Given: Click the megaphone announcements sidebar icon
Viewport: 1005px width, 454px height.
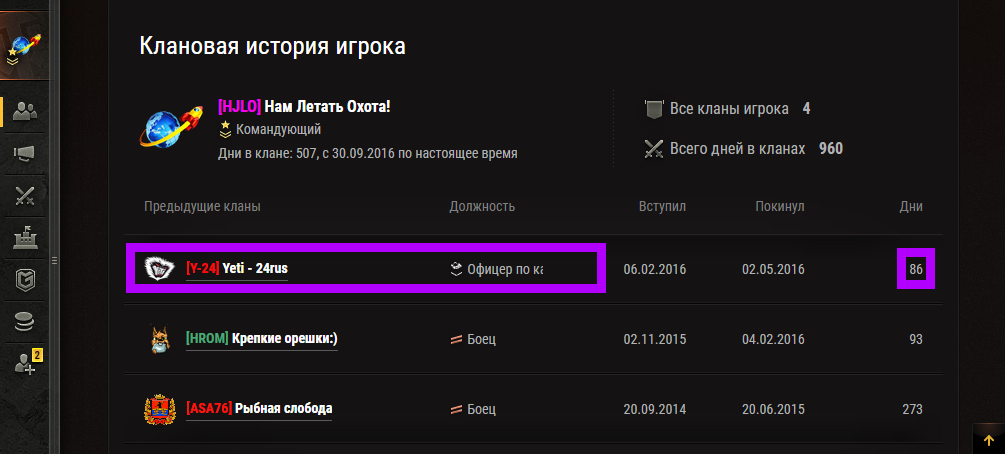Looking at the screenshot, I should (x=25, y=152).
